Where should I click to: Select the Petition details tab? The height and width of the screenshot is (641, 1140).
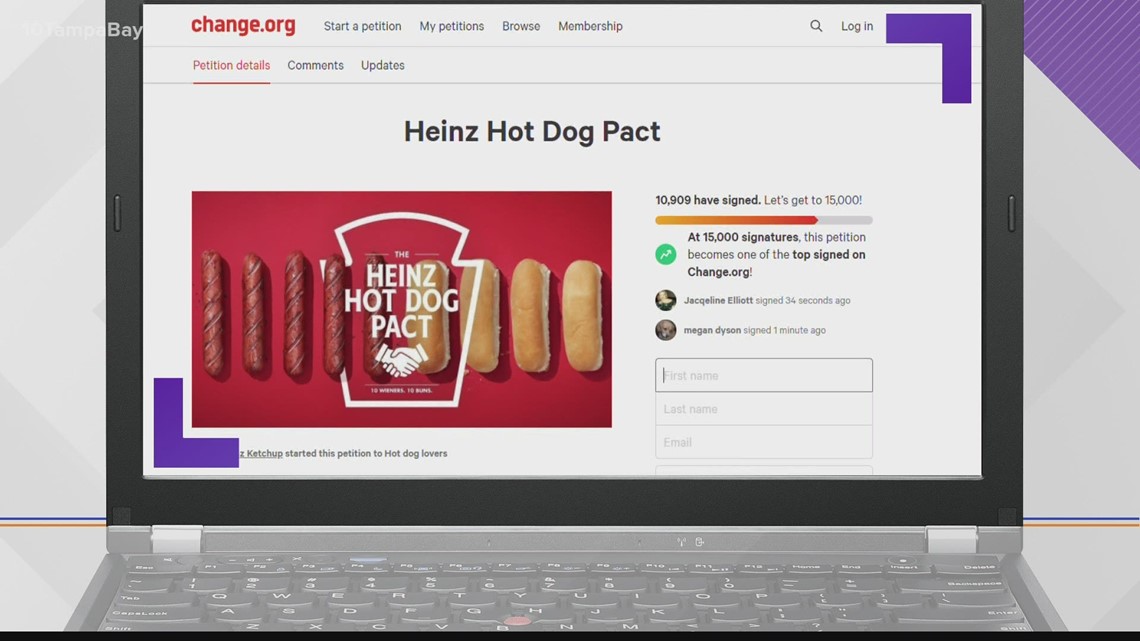[x=231, y=65]
